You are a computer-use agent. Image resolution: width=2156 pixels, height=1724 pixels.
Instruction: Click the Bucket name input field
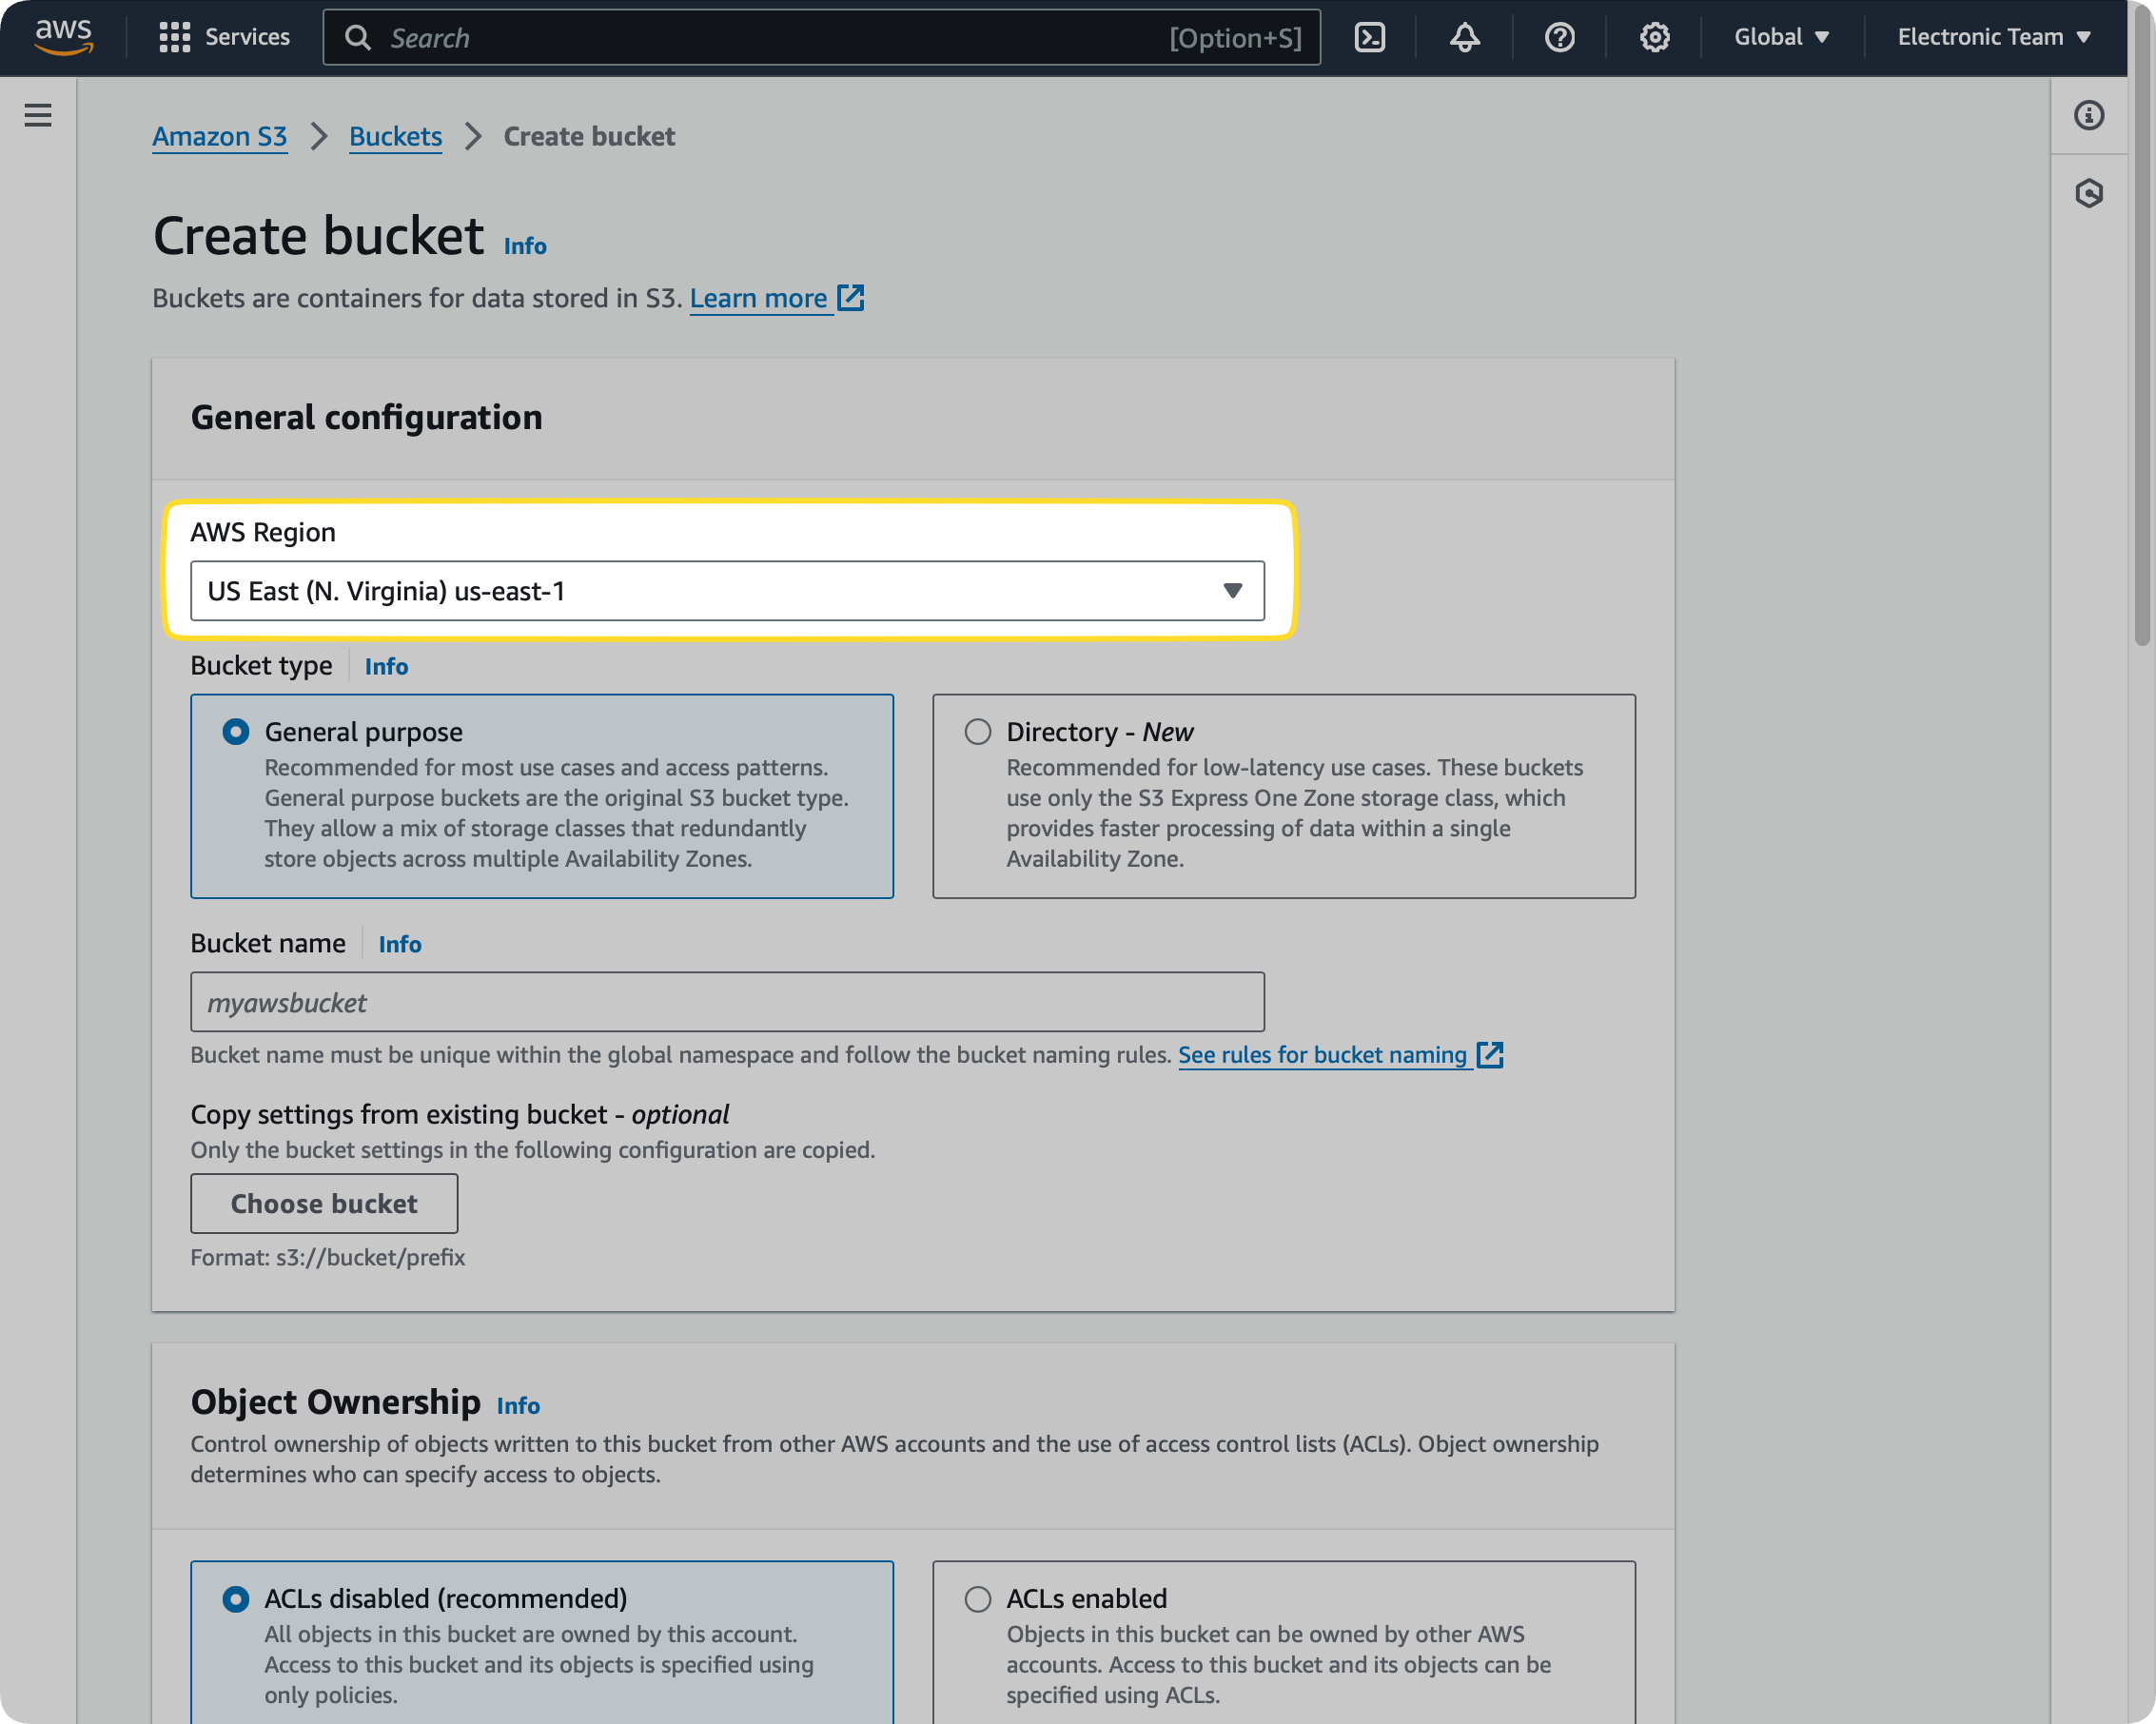click(x=727, y=1002)
